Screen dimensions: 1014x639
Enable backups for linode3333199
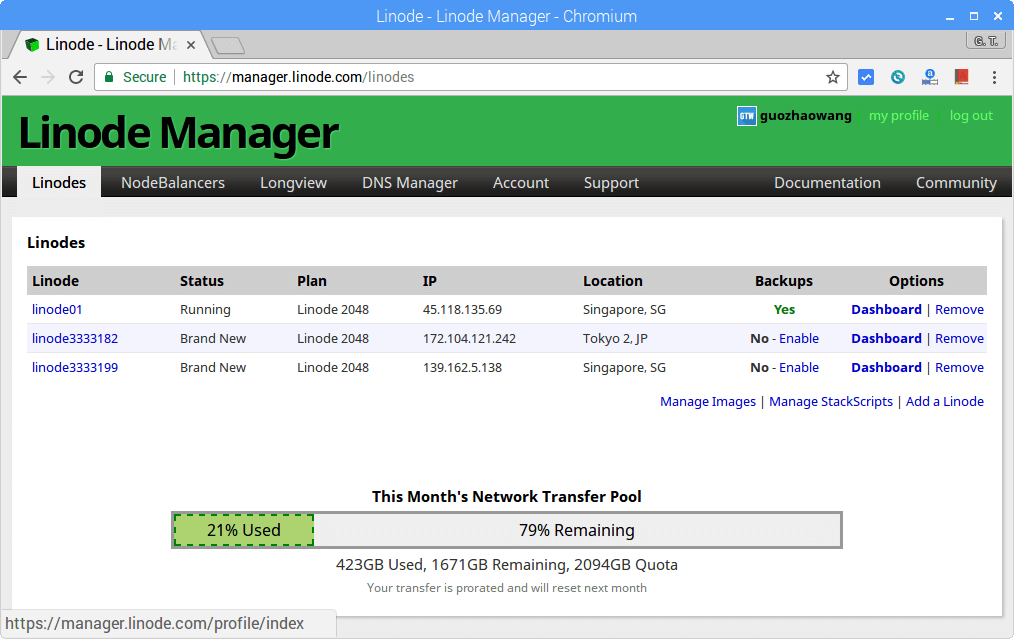point(800,367)
